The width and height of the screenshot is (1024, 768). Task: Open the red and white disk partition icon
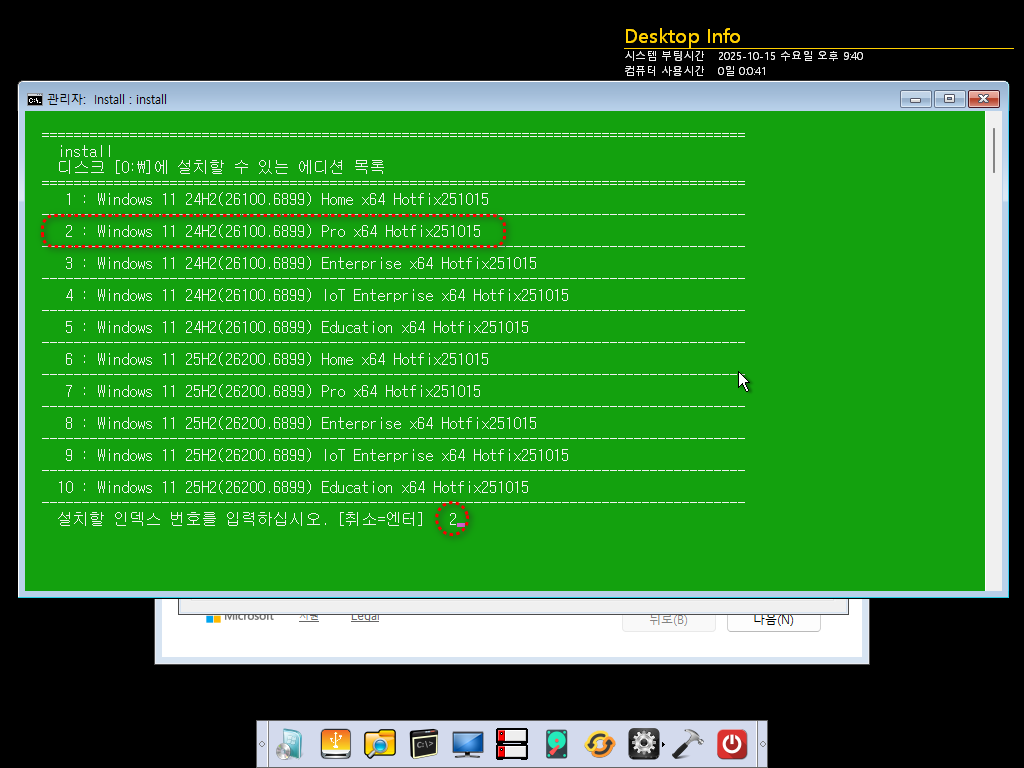pyautogui.click(x=511, y=744)
